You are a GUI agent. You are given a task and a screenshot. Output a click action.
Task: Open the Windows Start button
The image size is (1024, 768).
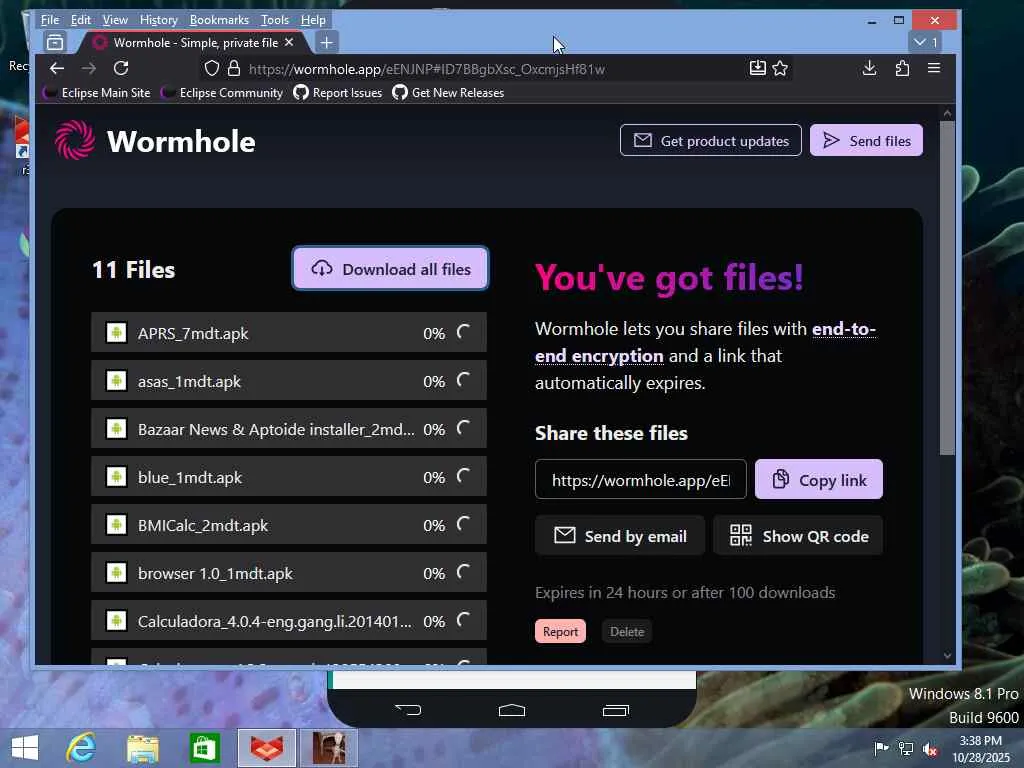point(25,748)
